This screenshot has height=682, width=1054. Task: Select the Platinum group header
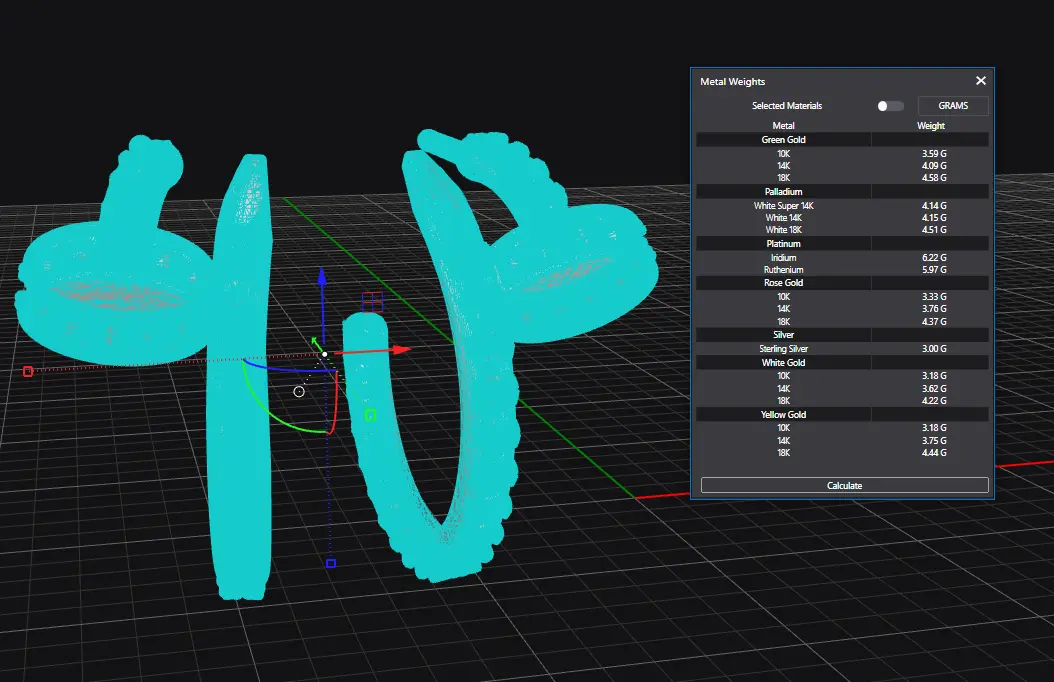783,244
